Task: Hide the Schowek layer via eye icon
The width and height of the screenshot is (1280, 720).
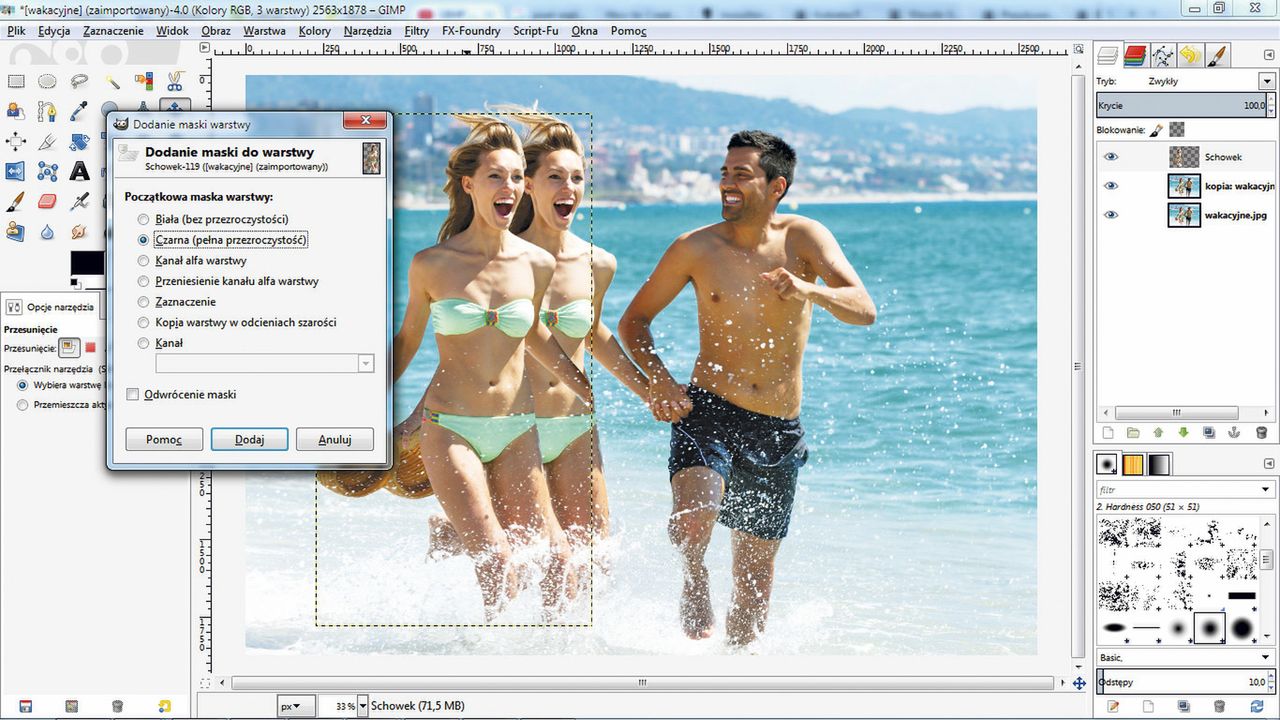Action: pyautogui.click(x=1111, y=157)
